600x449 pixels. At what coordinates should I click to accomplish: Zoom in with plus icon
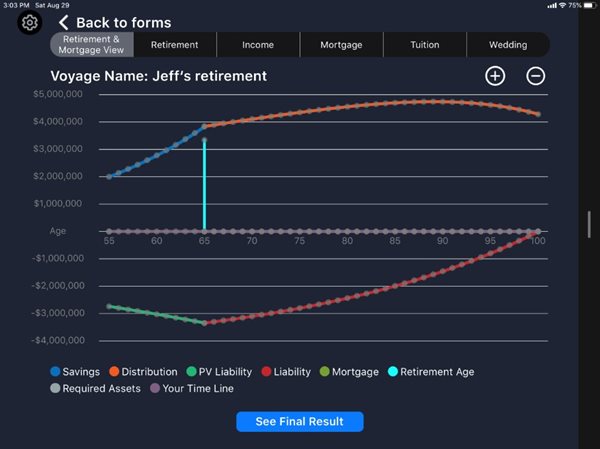point(495,76)
